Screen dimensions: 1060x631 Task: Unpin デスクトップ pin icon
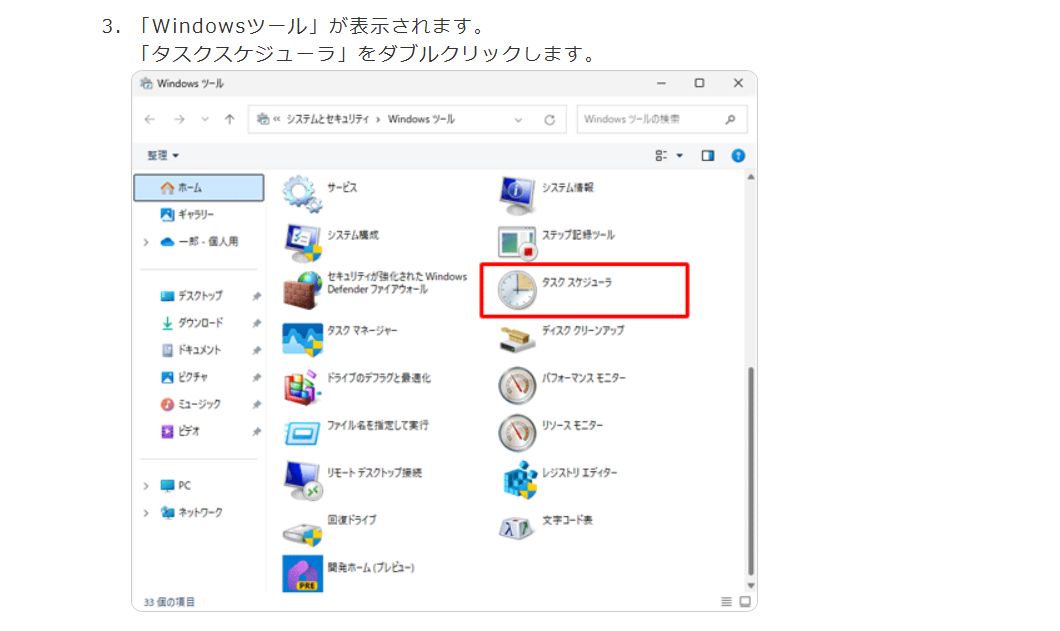tap(256, 296)
